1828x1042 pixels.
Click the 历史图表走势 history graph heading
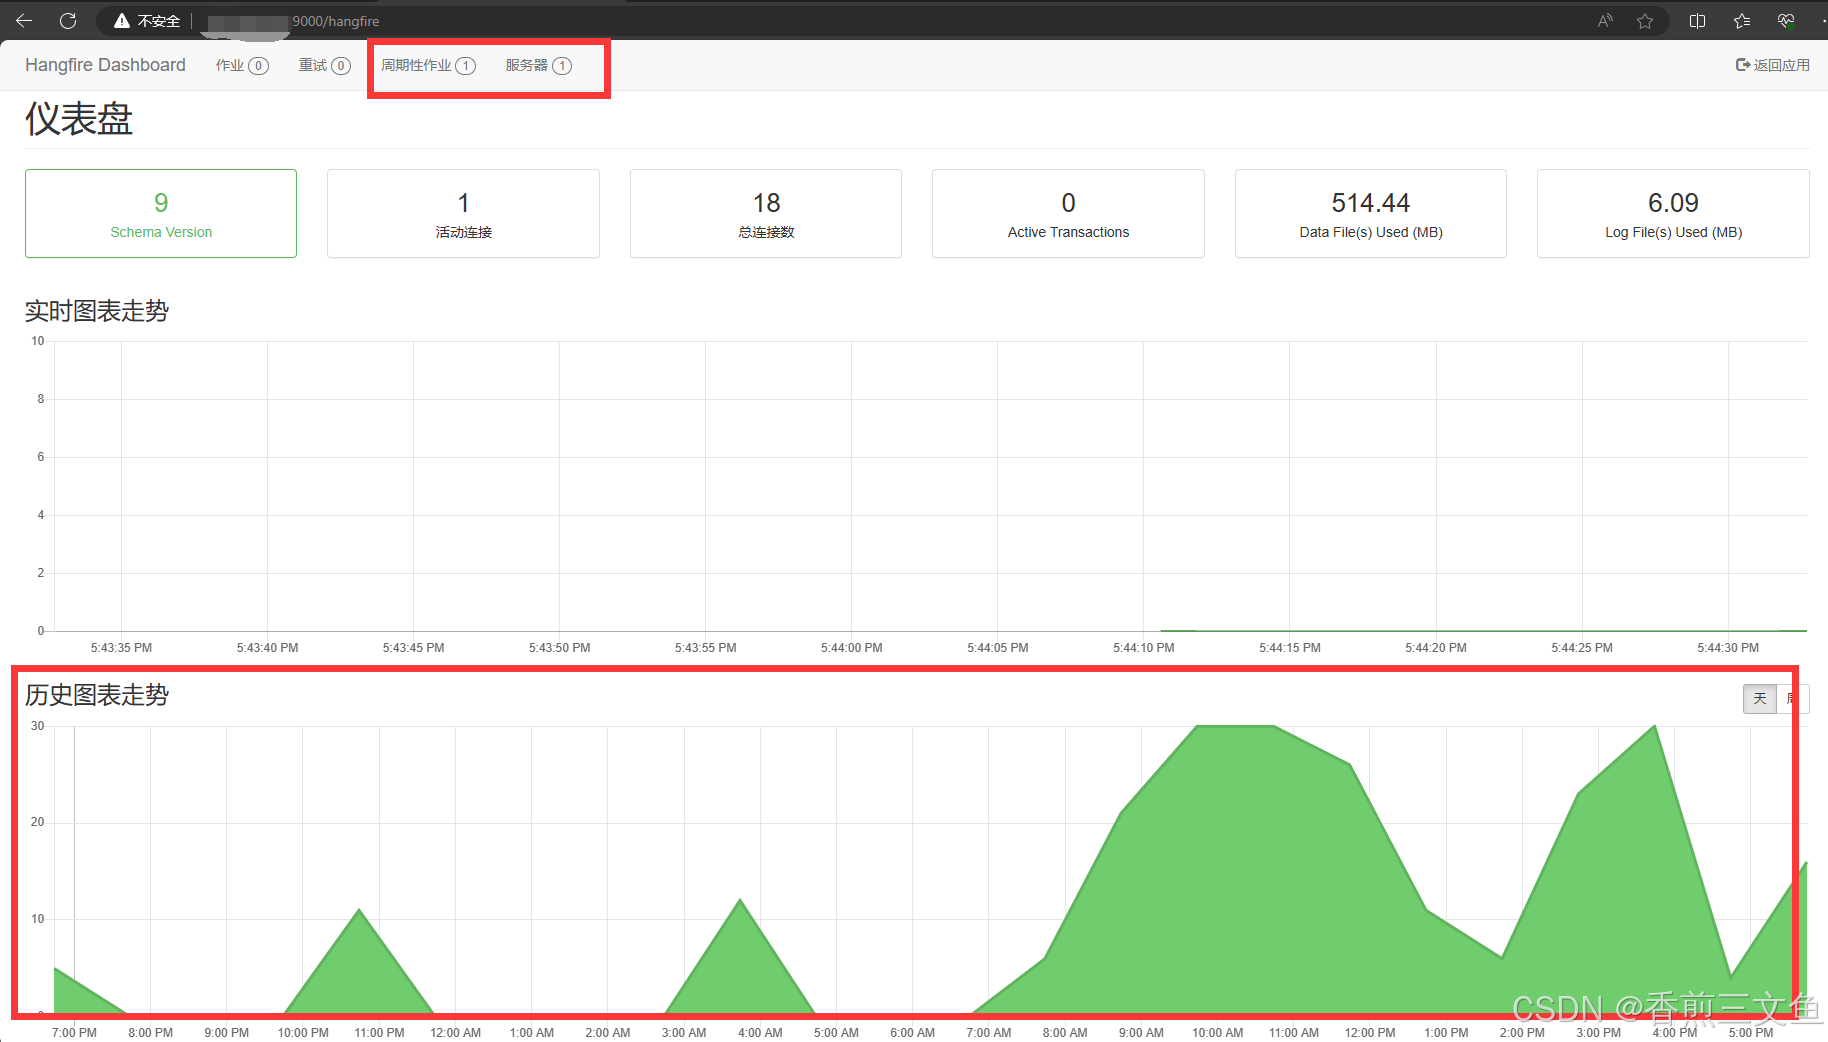[97, 695]
